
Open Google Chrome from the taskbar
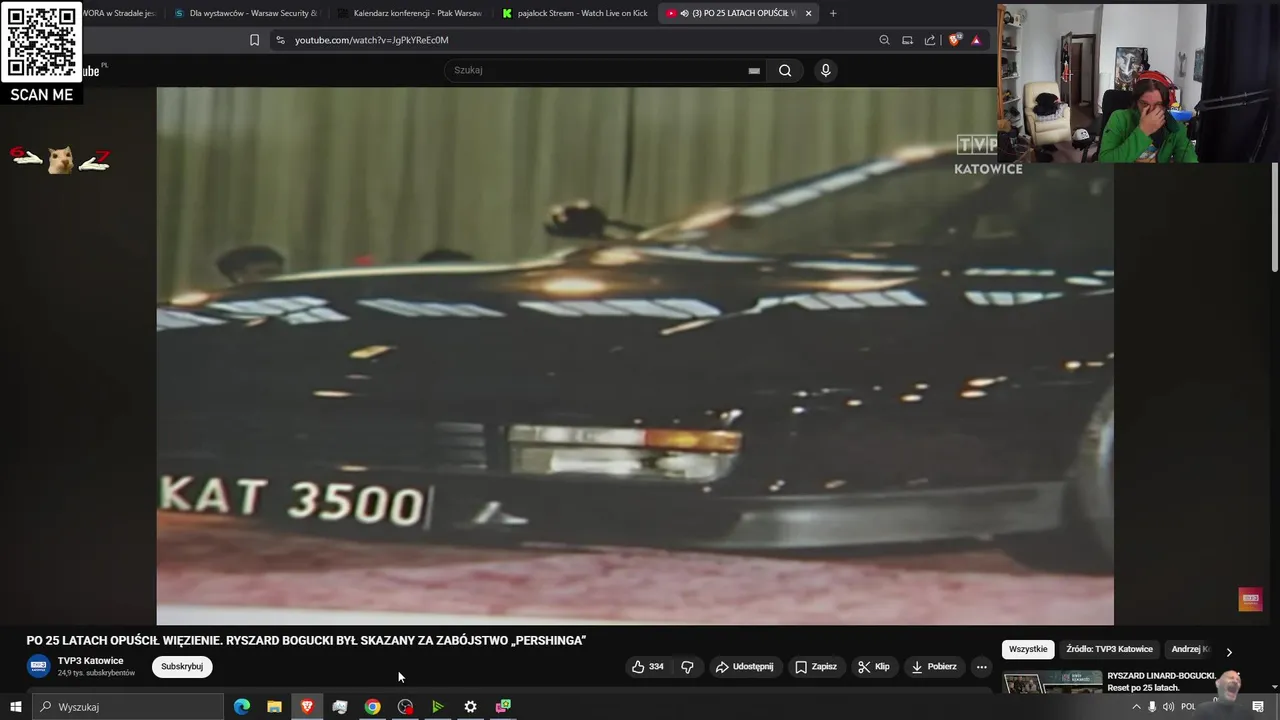(372, 706)
